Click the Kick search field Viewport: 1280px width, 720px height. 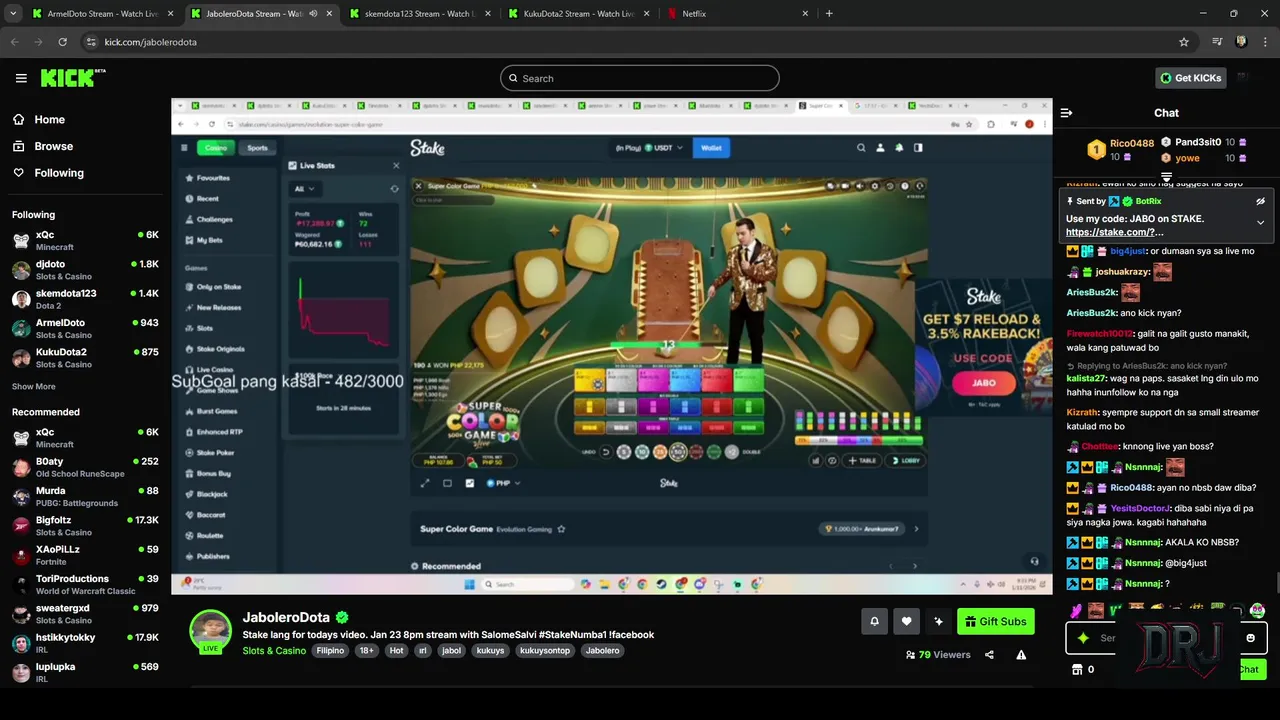[640, 78]
